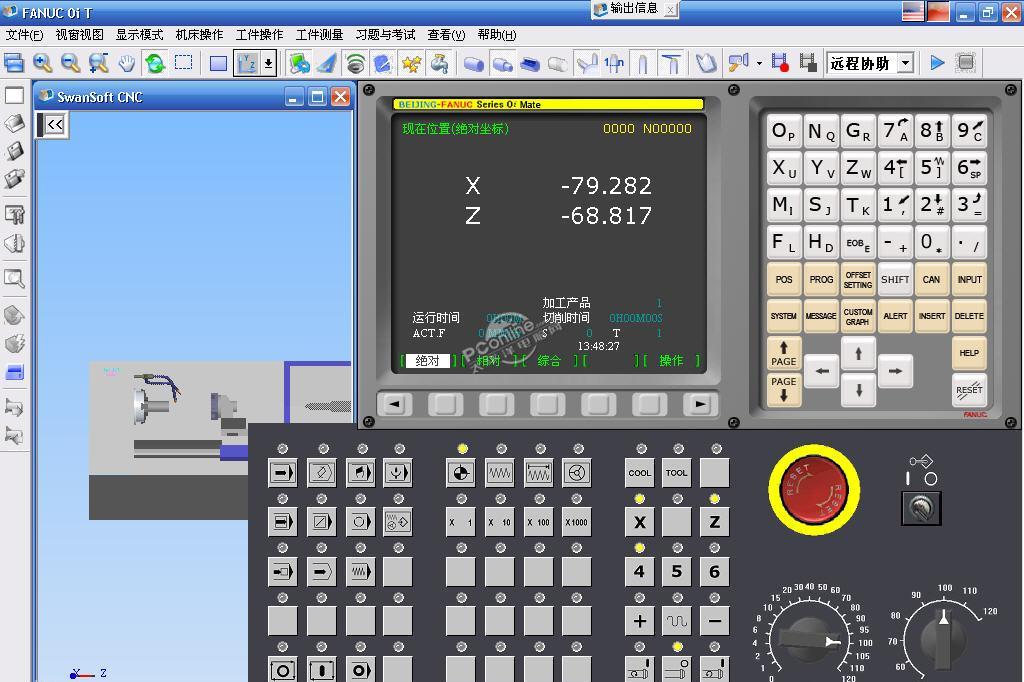Click the gold stars toolbar icon
Viewport: 1024px width, 682px height.
click(411, 63)
